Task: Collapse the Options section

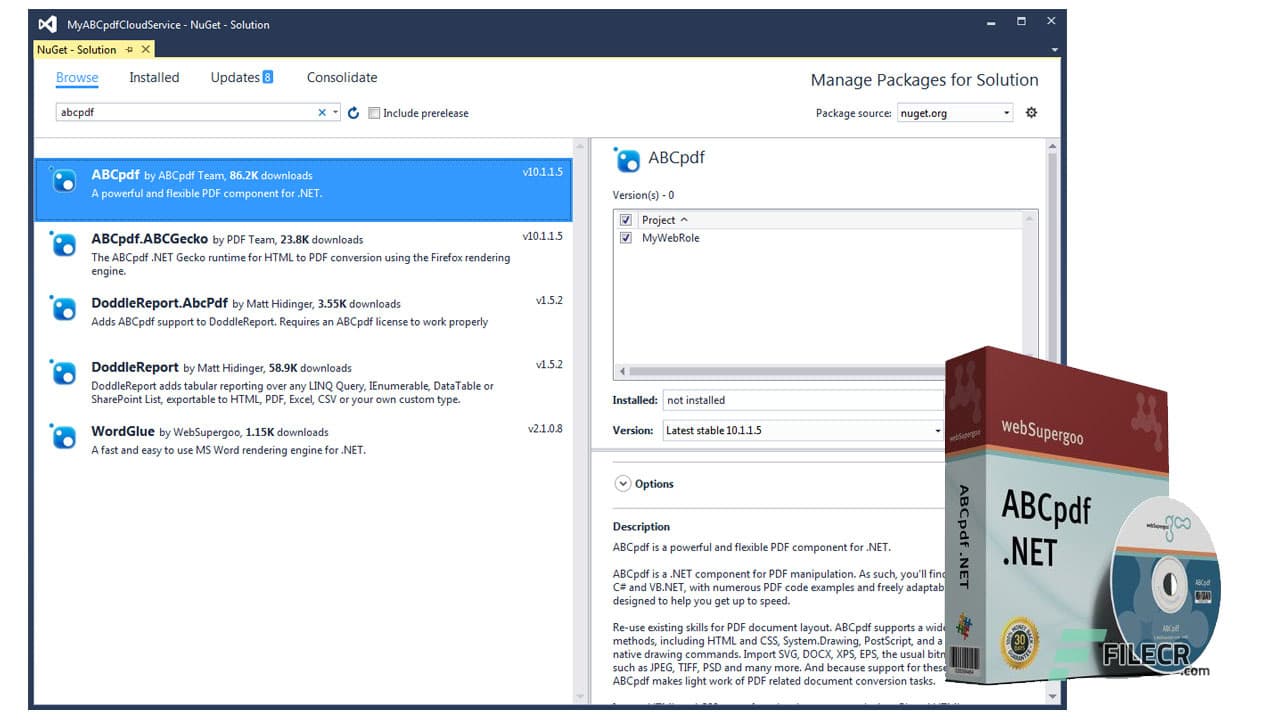Action: click(622, 483)
